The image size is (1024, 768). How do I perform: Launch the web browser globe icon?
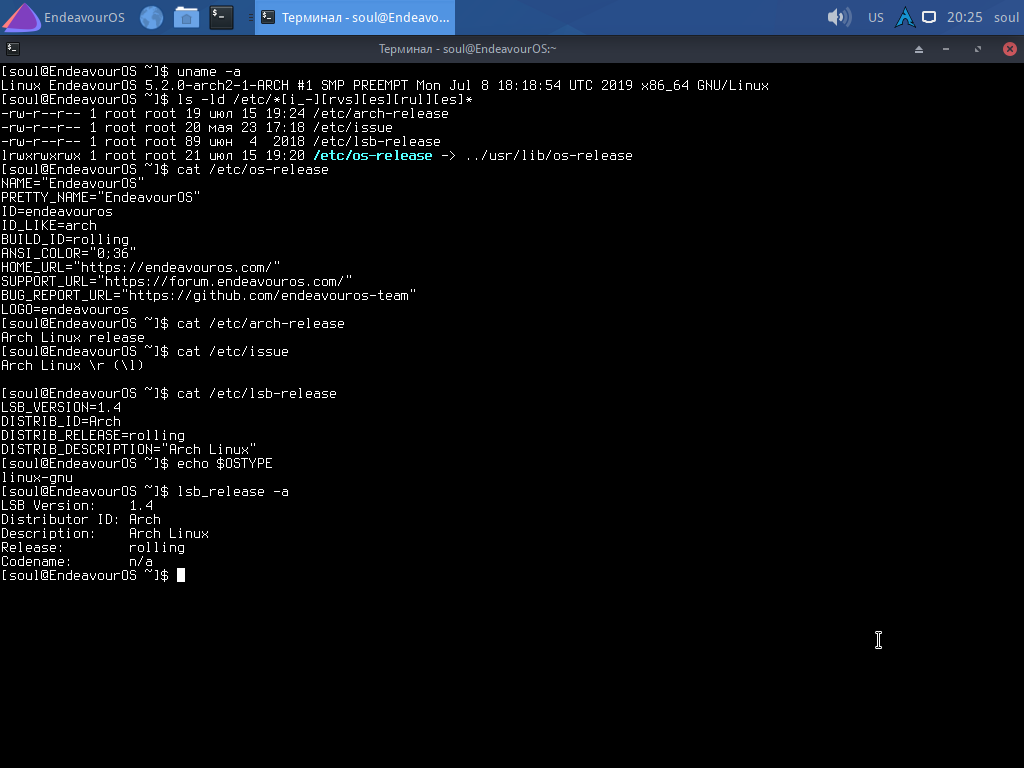point(152,17)
